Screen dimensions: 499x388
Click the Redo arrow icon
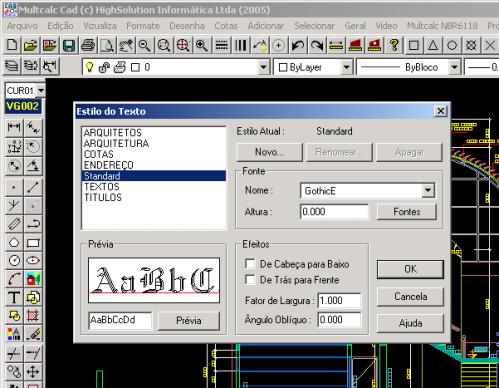coord(317,45)
